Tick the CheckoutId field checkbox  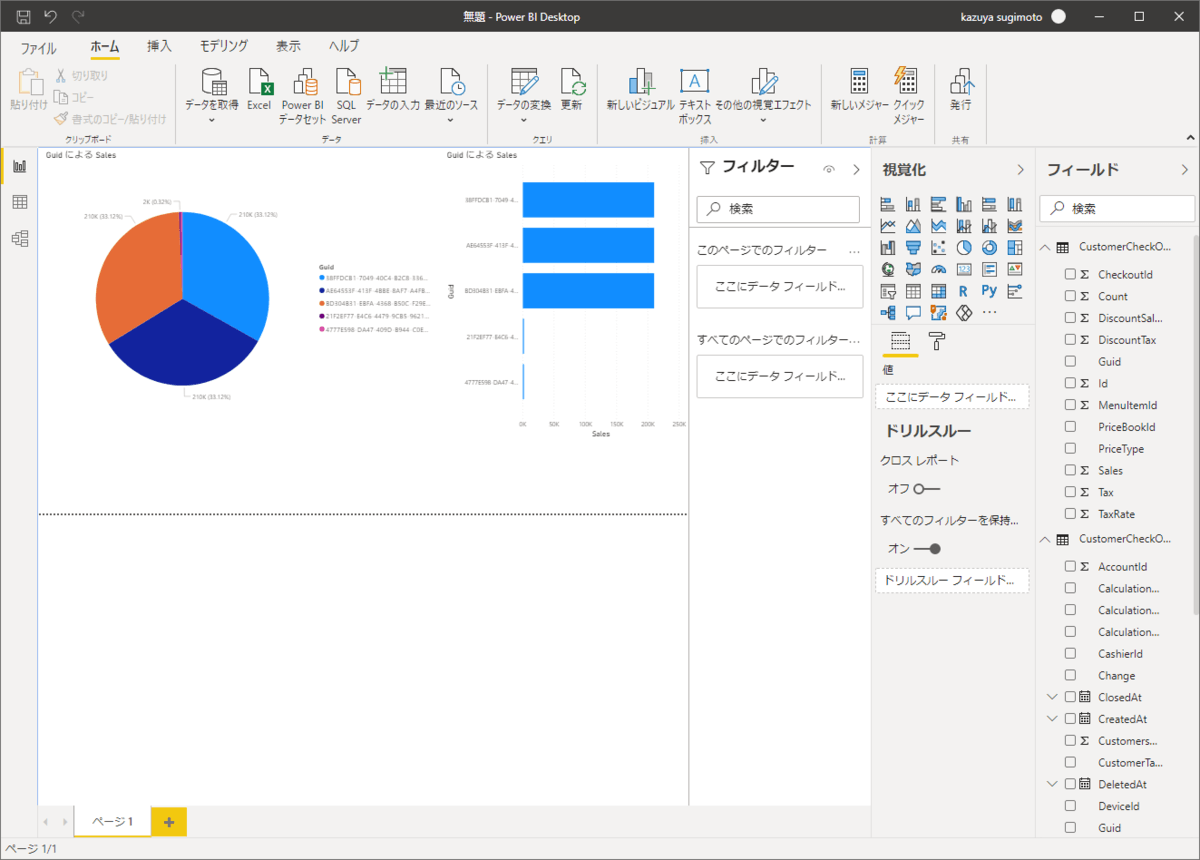click(x=1070, y=274)
